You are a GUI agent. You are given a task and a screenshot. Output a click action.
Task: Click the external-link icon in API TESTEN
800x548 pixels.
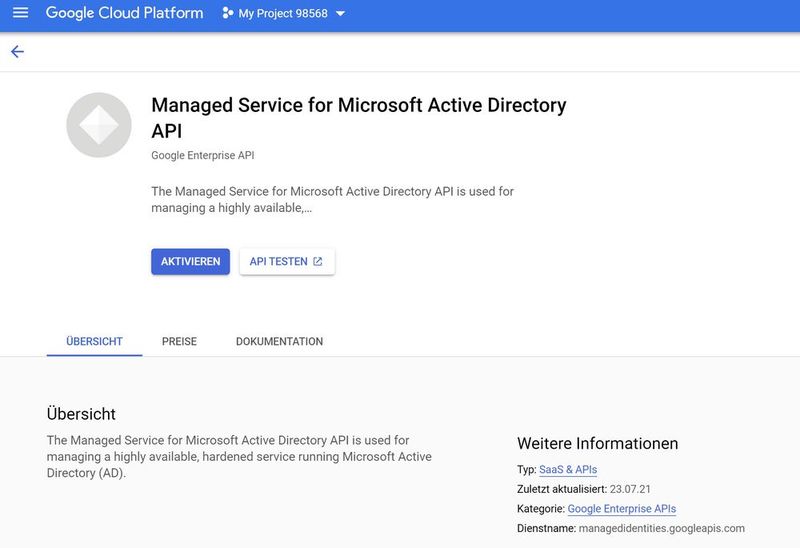click(318, 261)
